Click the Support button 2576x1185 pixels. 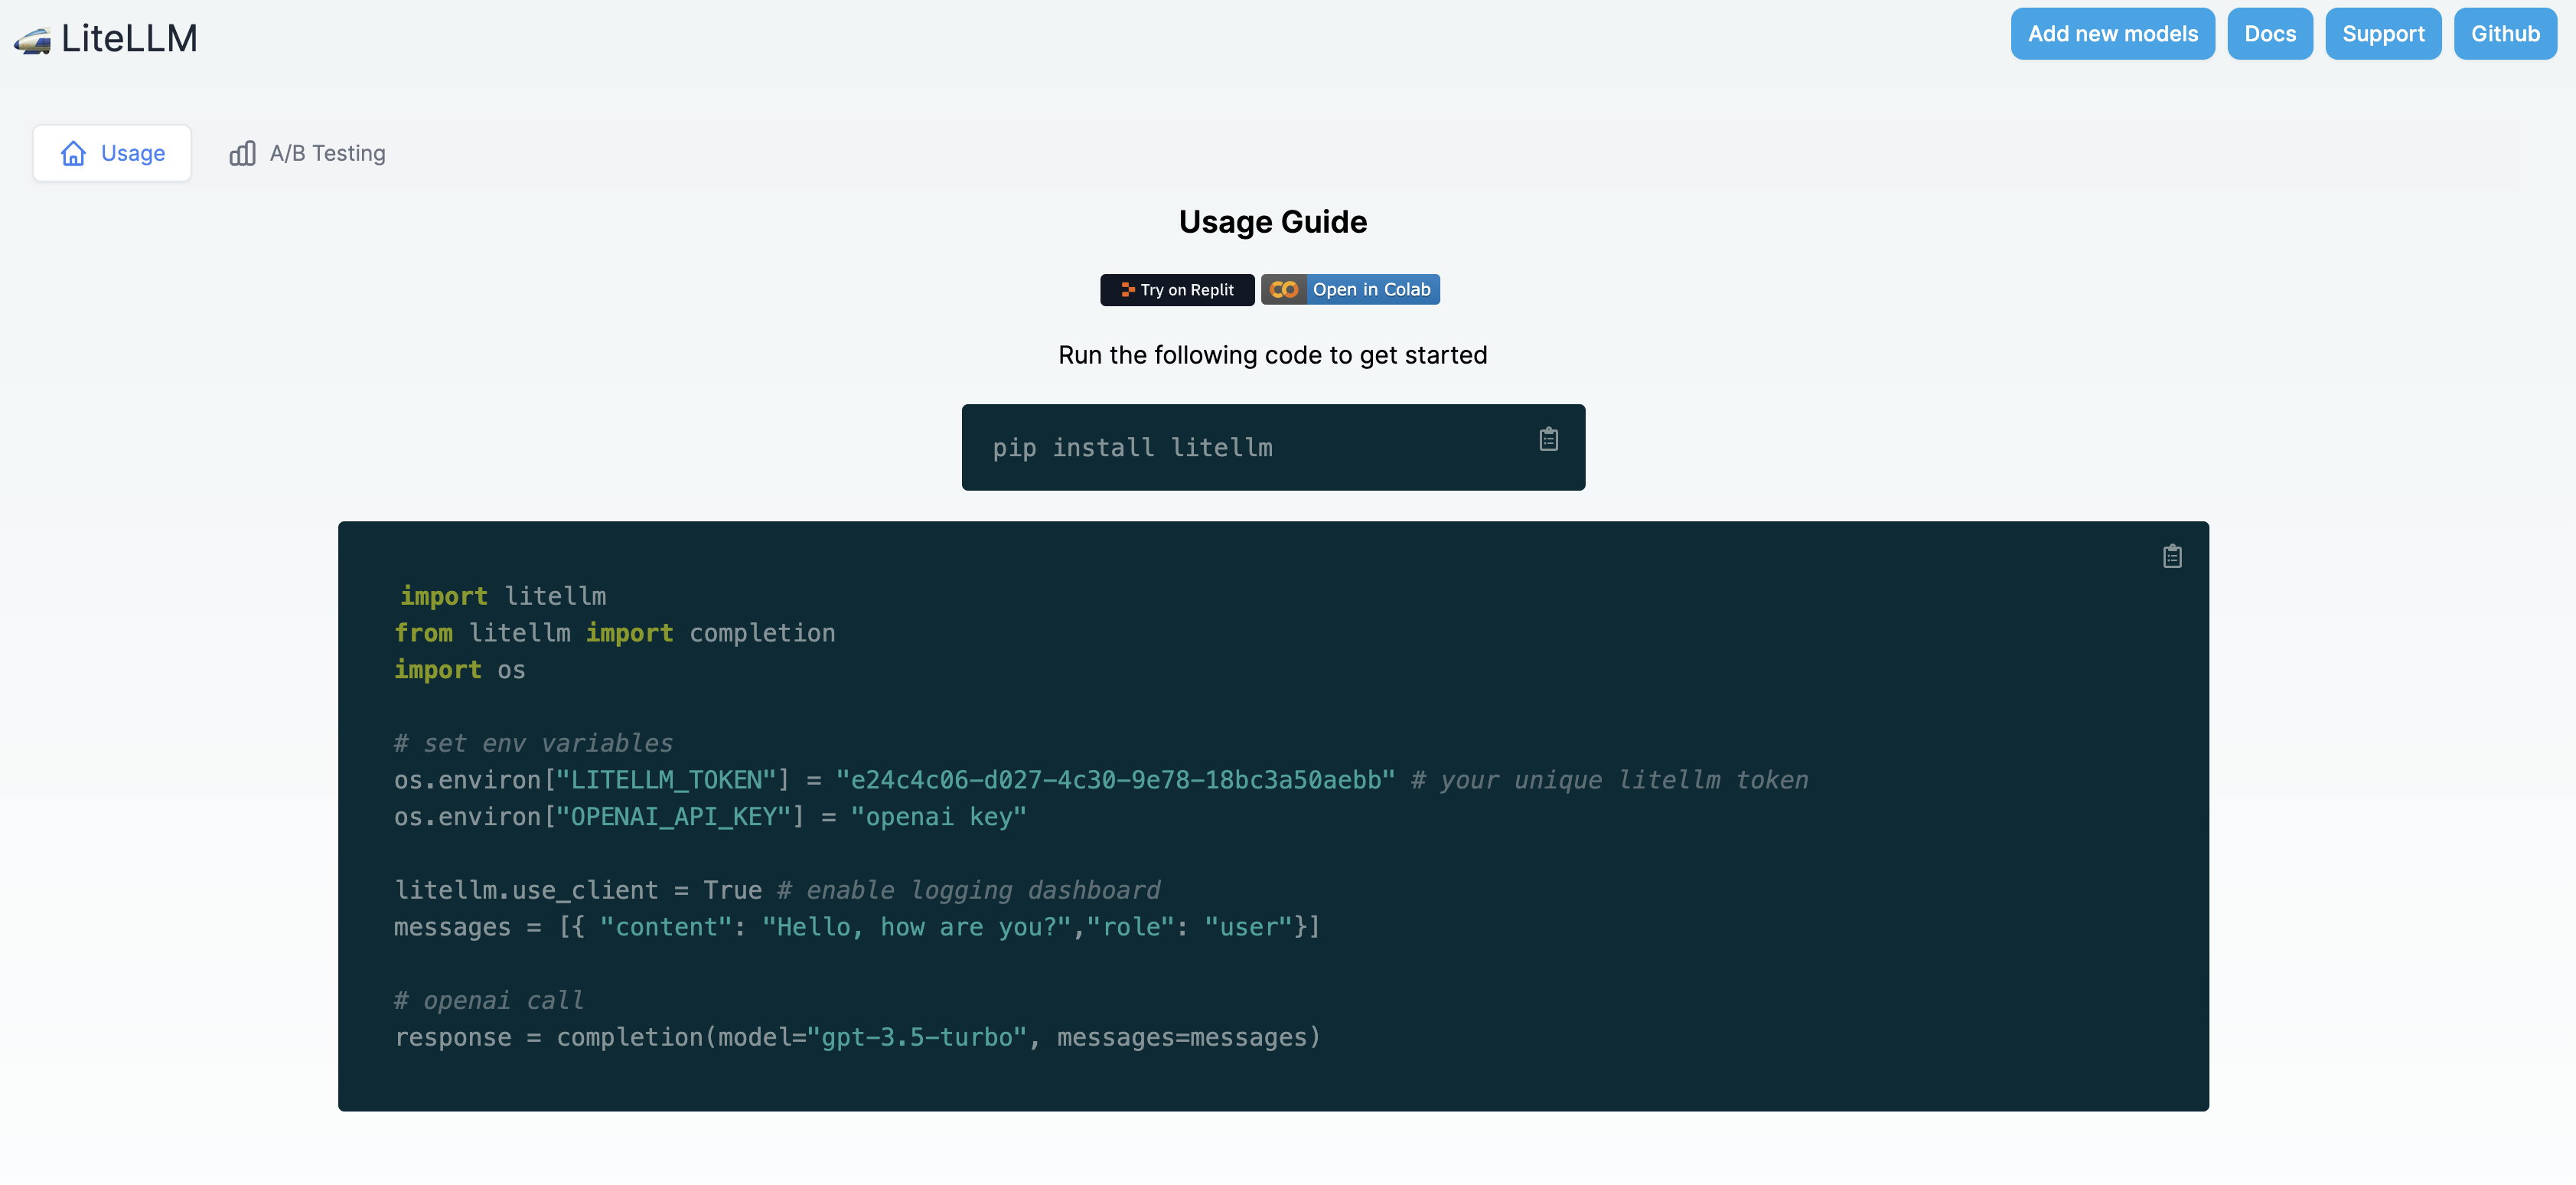pyautogui.click(x=2382, y=34)
